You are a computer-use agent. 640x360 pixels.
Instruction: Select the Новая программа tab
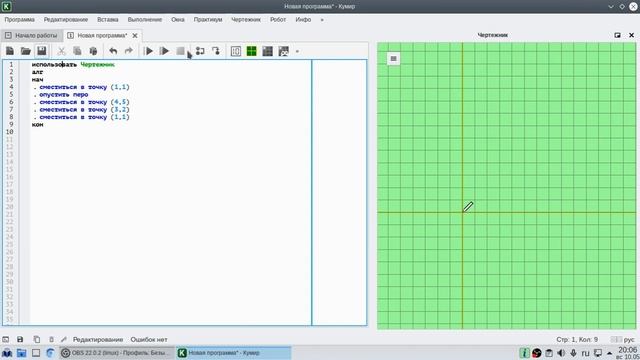[102, 36]
